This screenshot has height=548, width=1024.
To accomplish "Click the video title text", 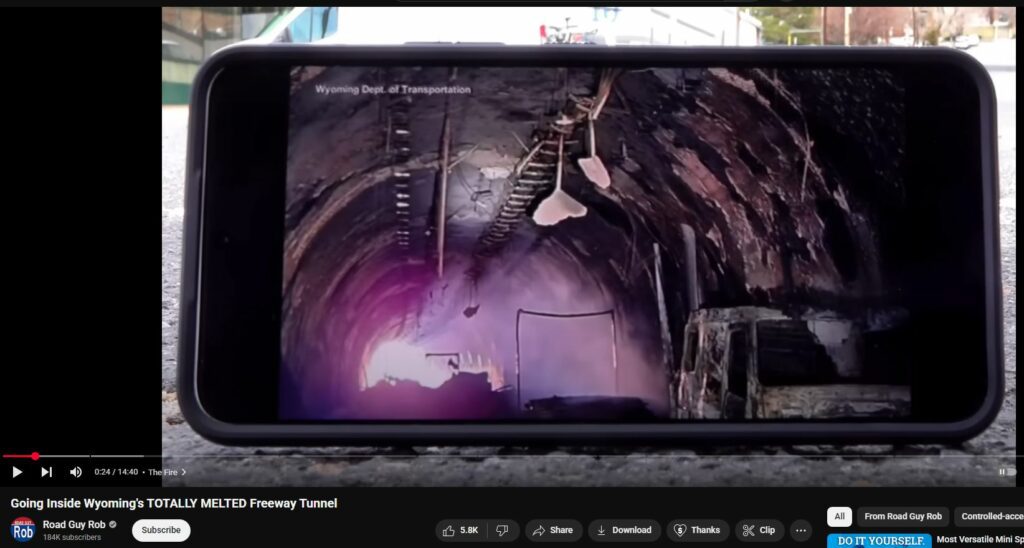I will click(174, 504).
